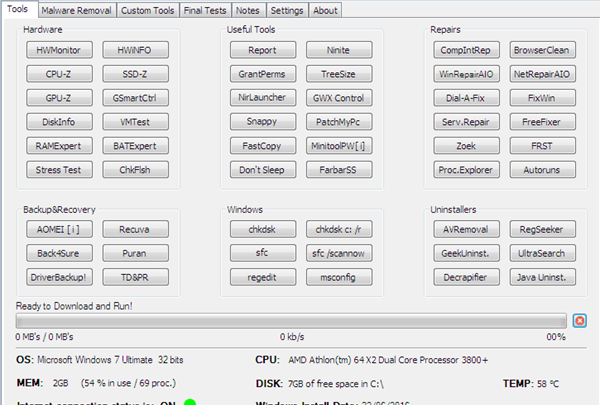Launch CompIntRep repair
Viewport: 600px width, 405px height.
click(466, 50)
